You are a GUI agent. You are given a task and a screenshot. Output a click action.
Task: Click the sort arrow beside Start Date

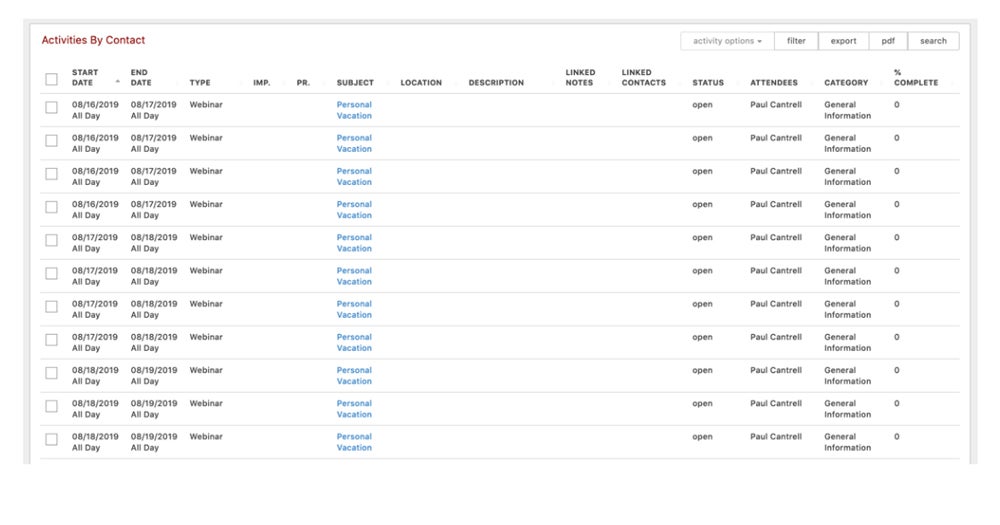[117, 82]
